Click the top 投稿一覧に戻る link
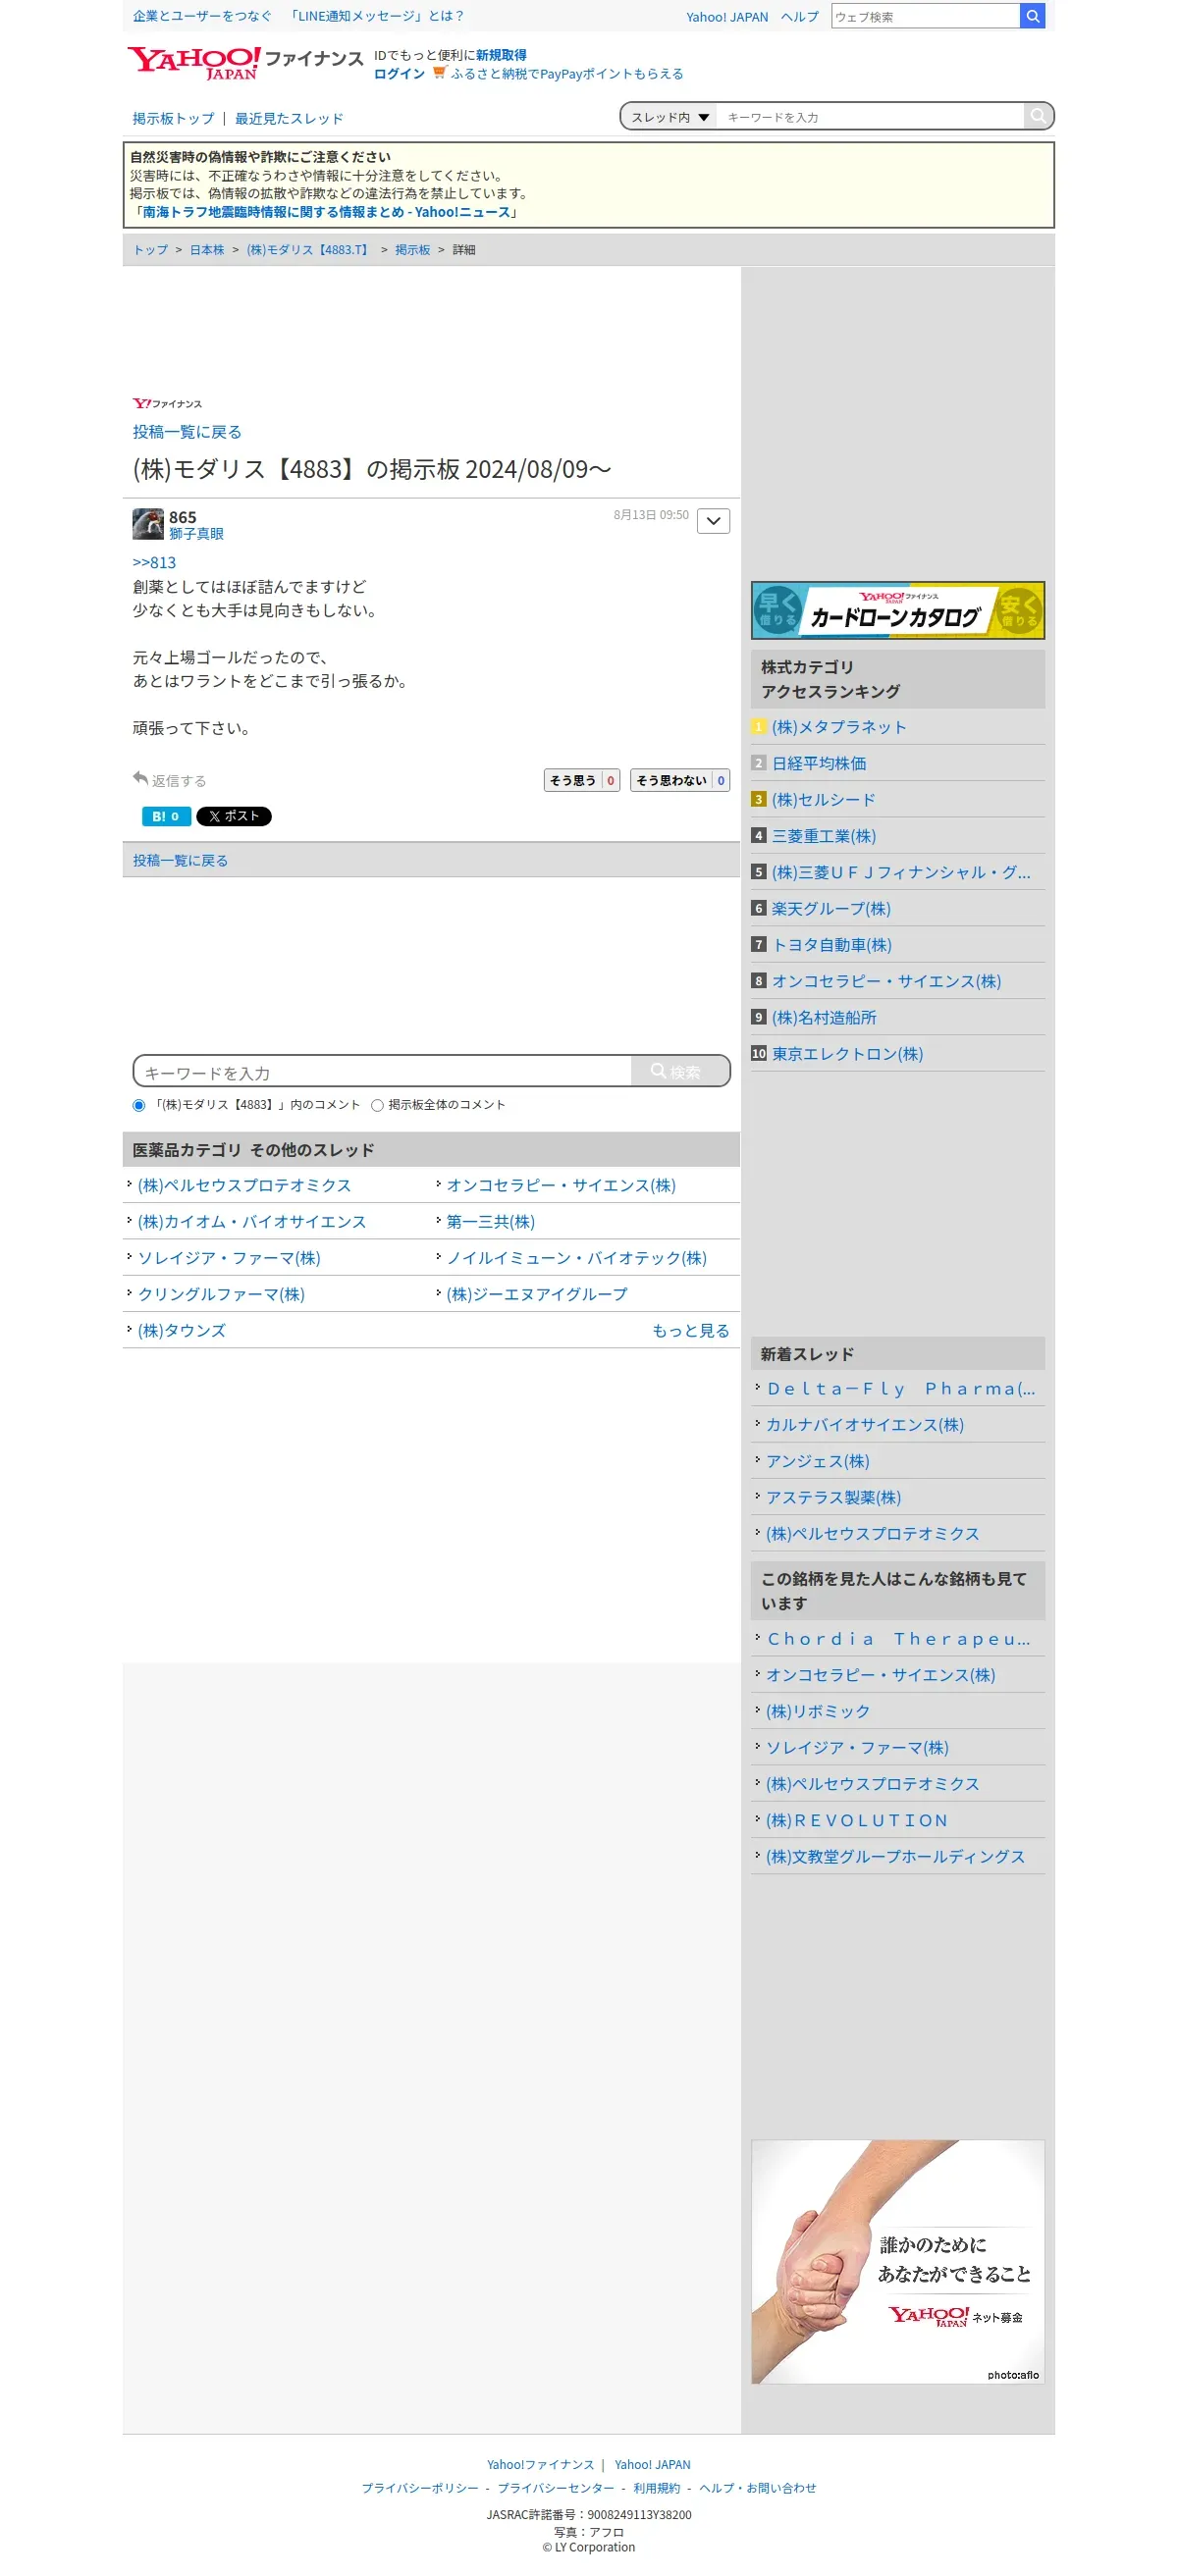Viewport: 1178px width, 2576px height. point(187,432)
